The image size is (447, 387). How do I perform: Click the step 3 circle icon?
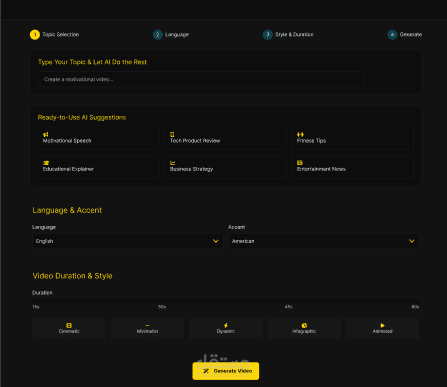click(267, 35)
